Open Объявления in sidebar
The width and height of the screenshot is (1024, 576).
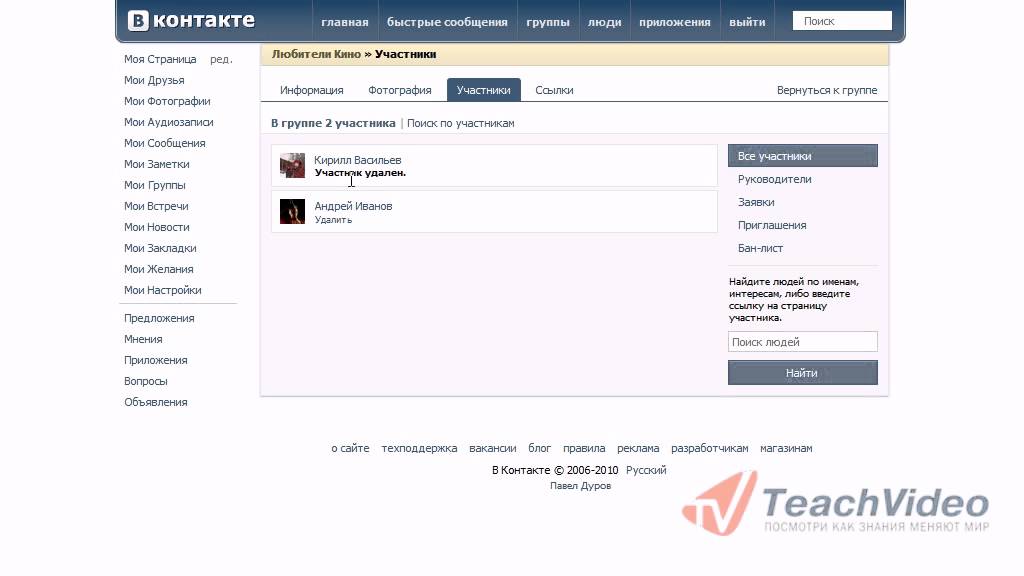tap(155, 402)
